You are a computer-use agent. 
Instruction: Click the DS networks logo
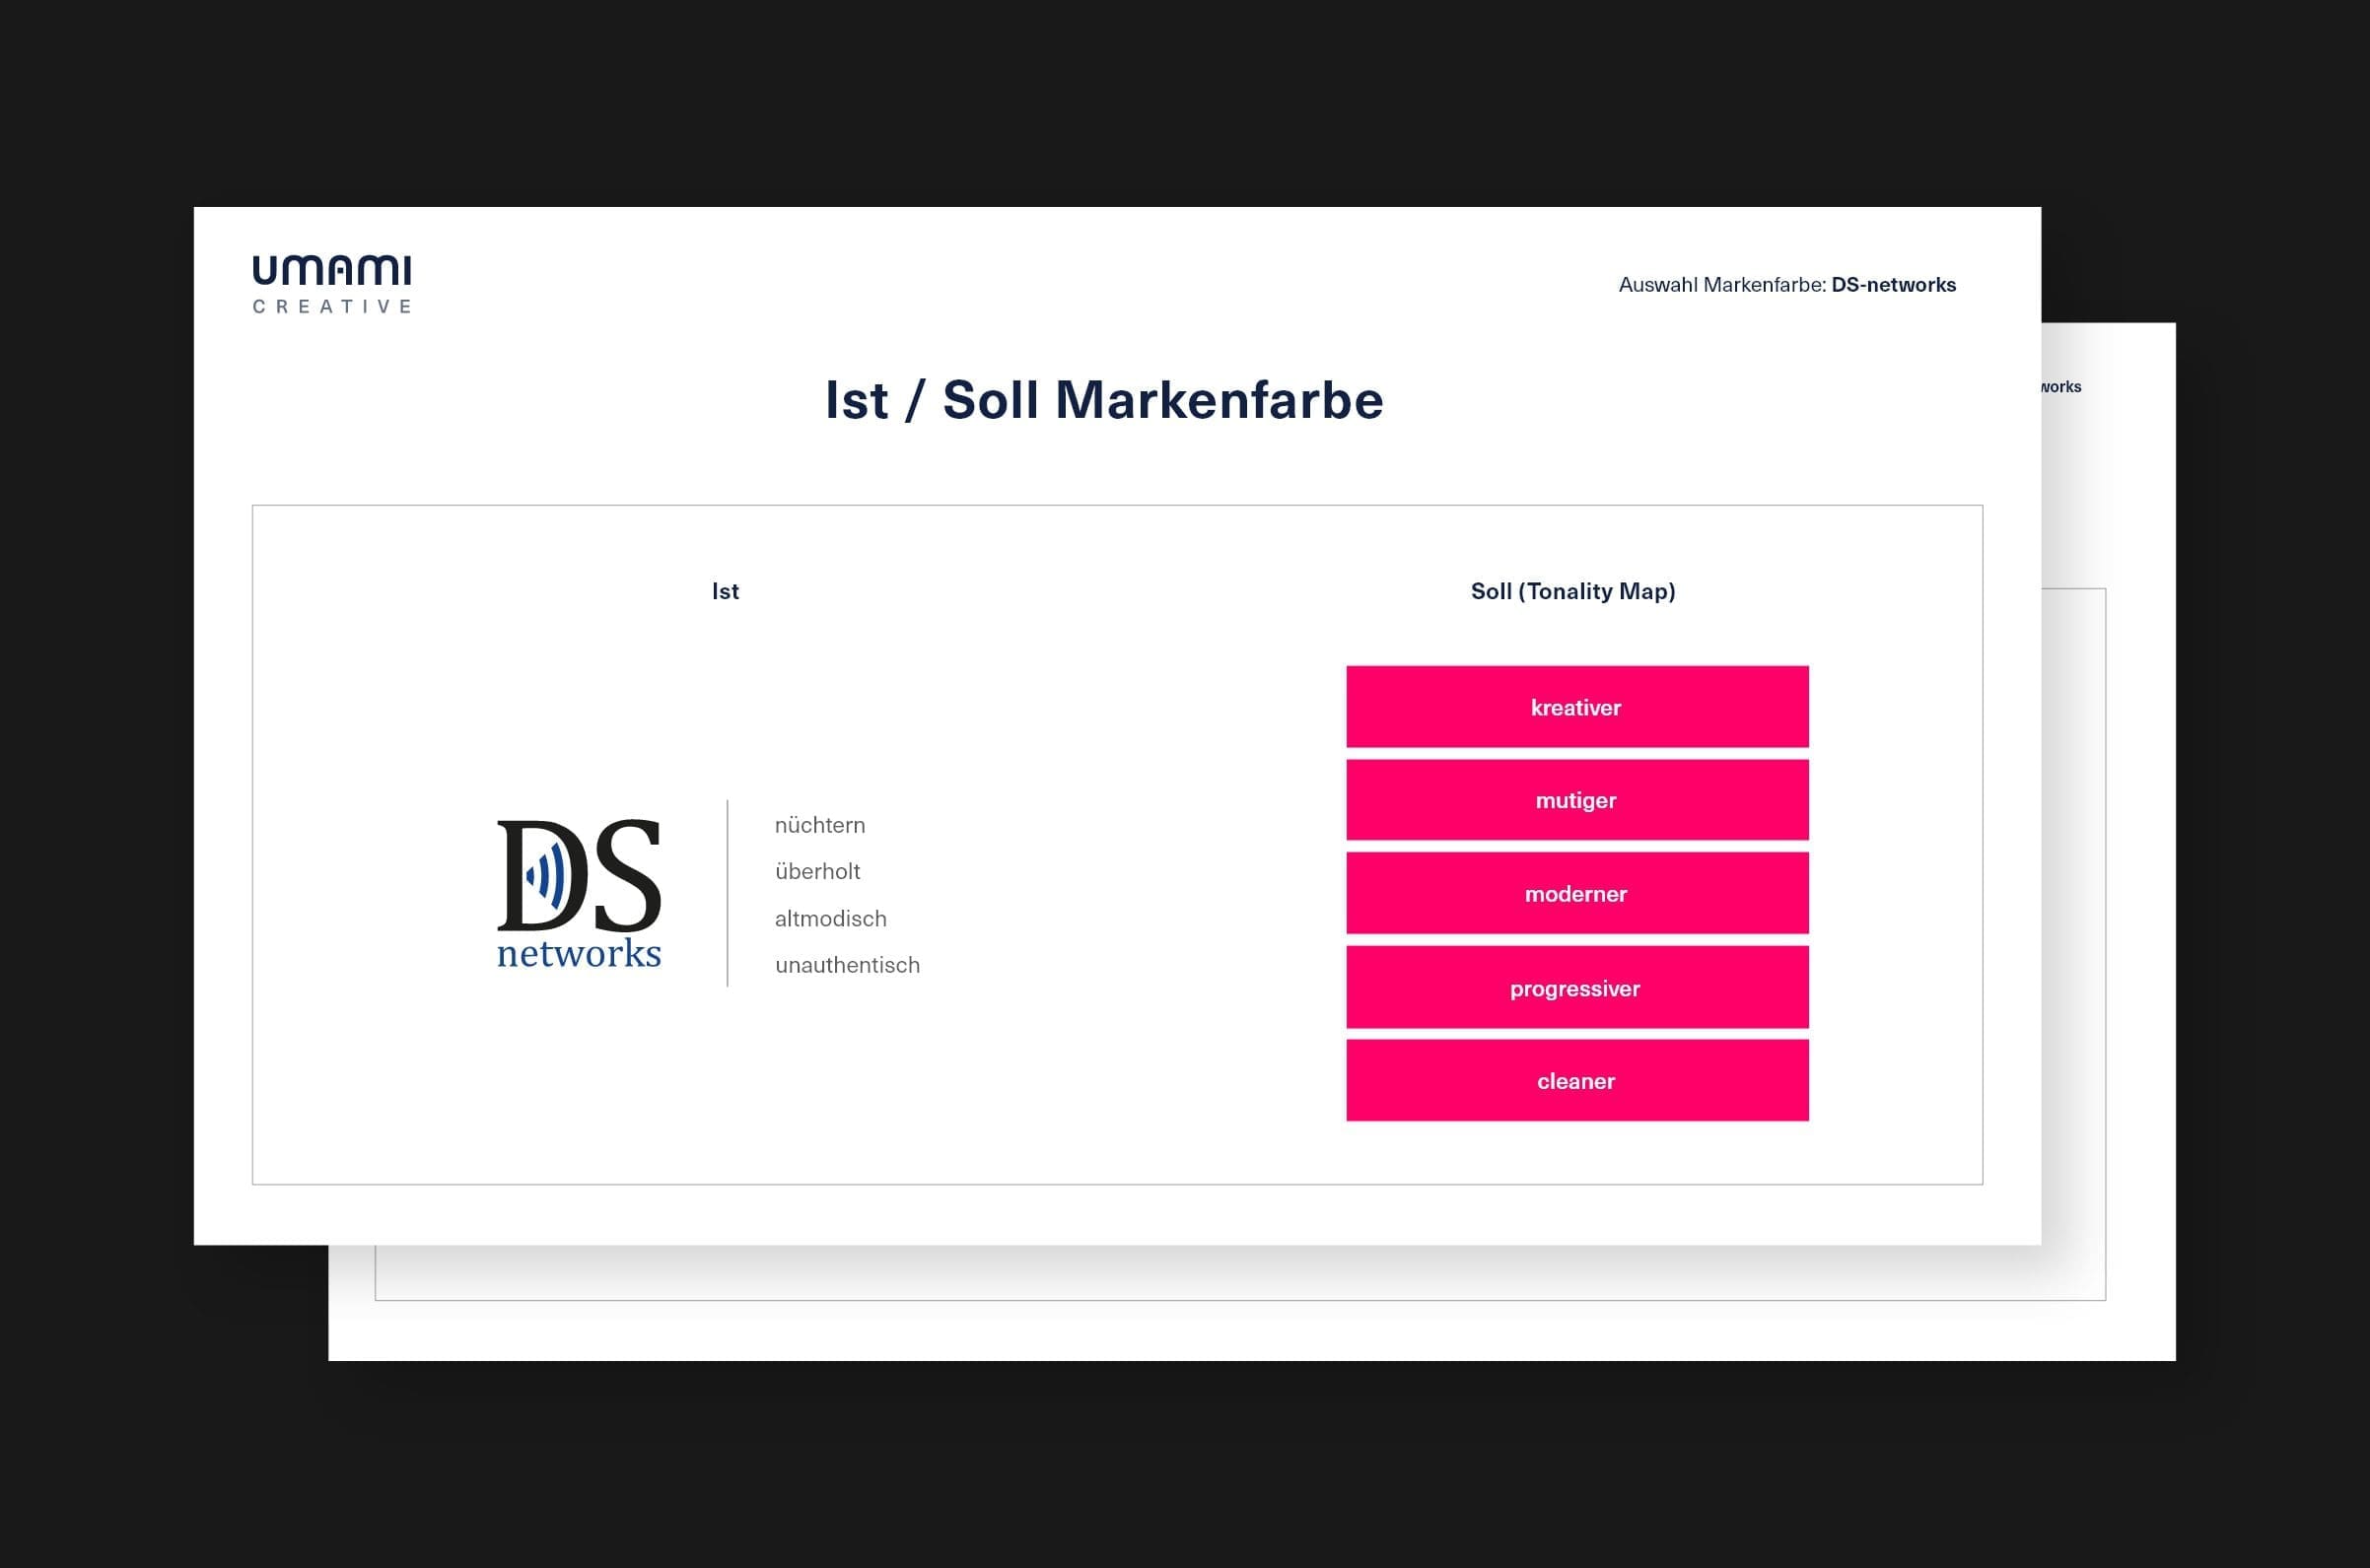(x=579, y=893)
